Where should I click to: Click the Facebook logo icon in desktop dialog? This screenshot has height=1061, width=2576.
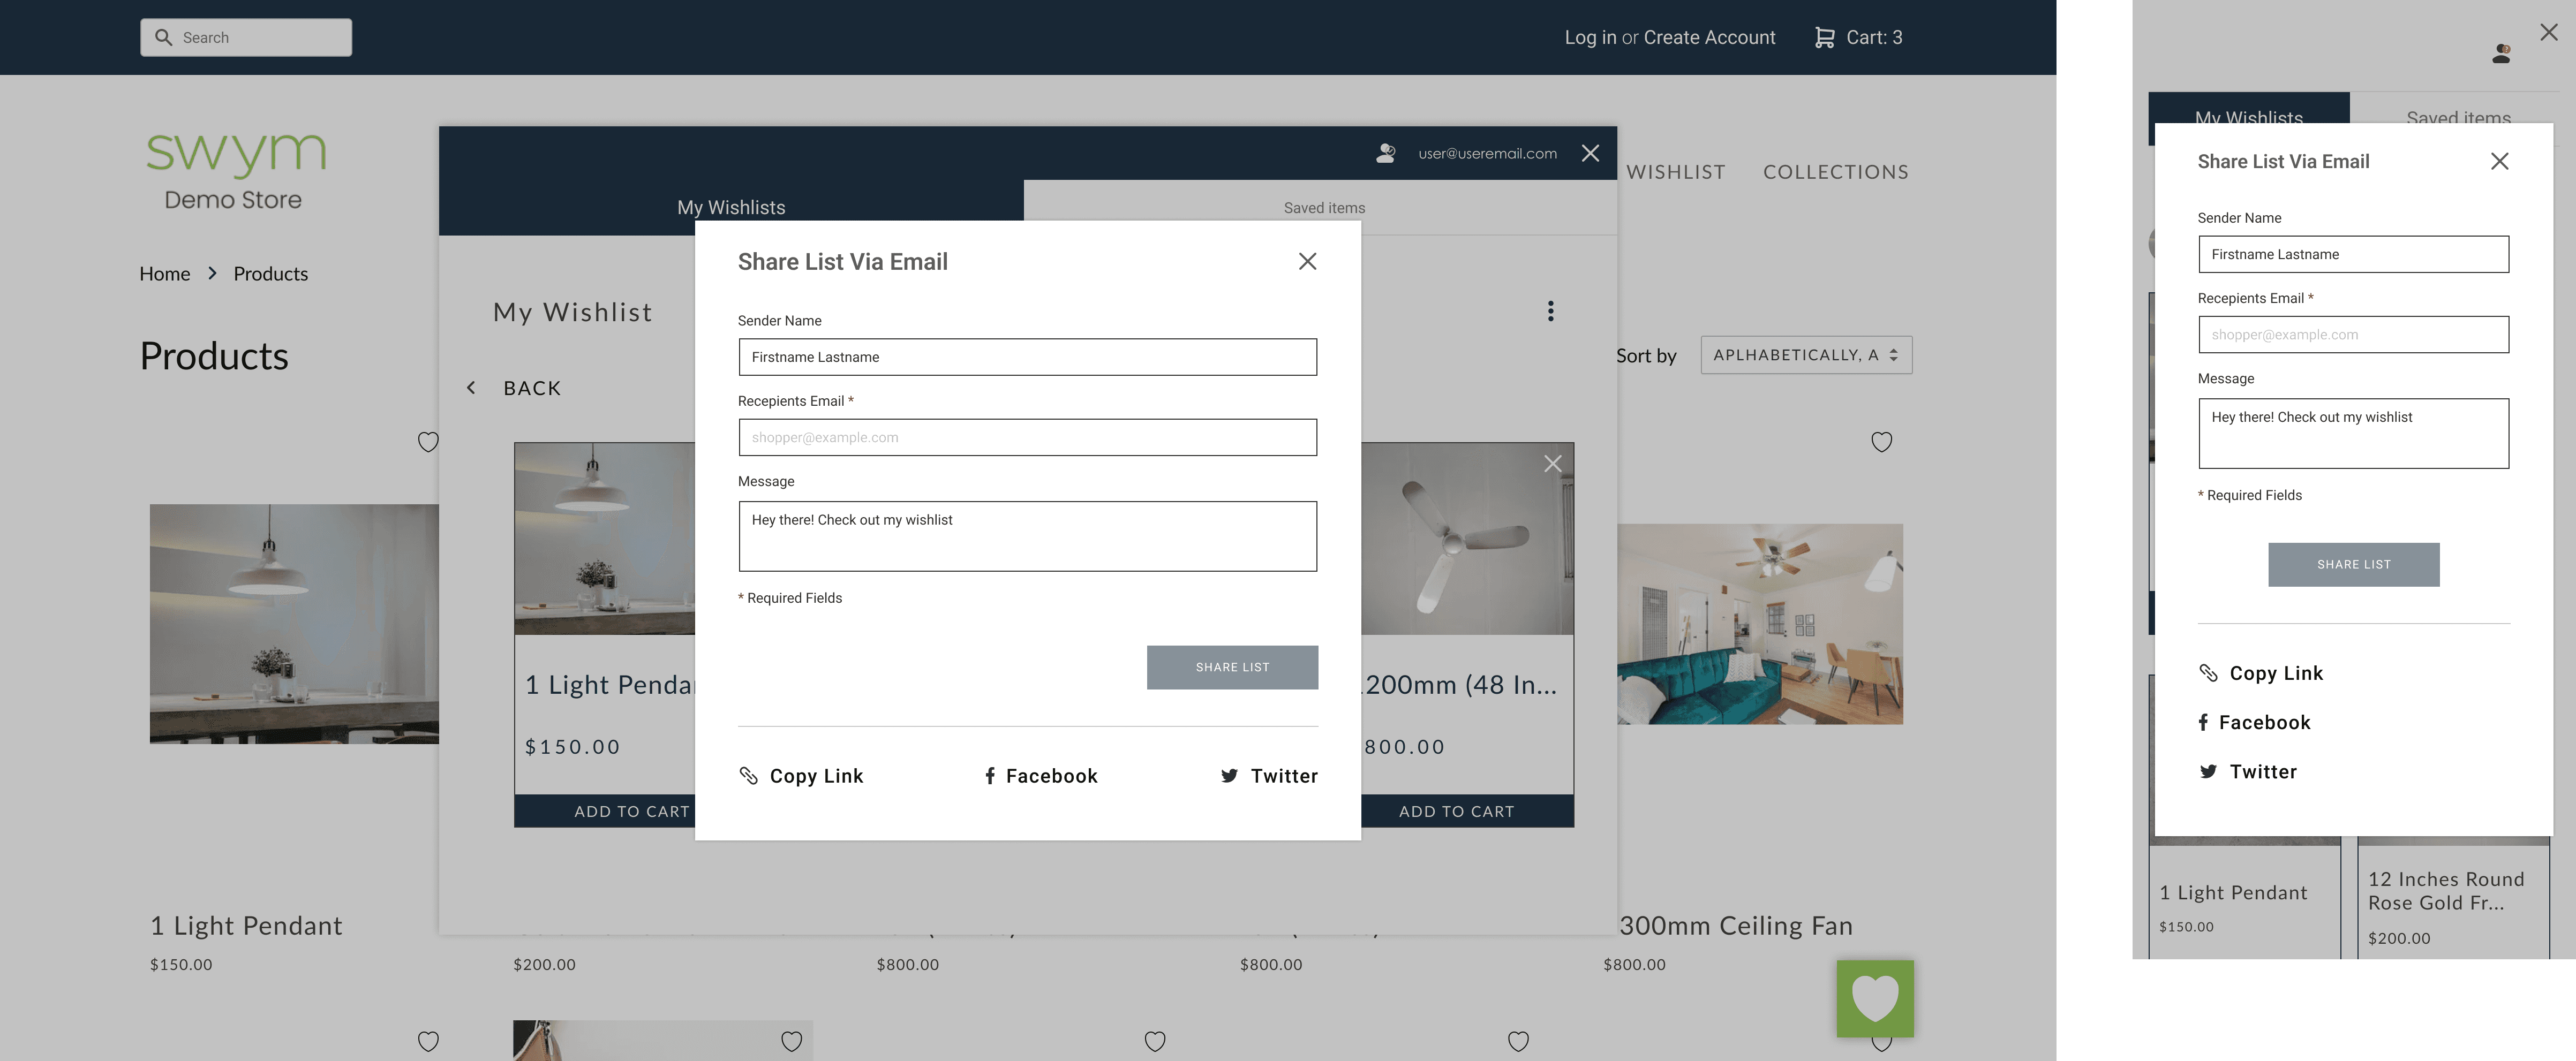pos(990,776)
